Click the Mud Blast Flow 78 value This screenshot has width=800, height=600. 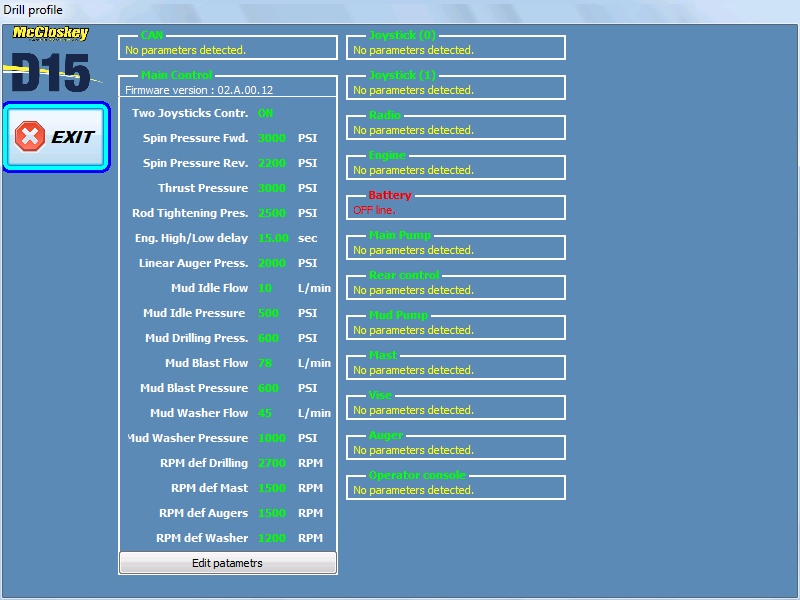265,363
